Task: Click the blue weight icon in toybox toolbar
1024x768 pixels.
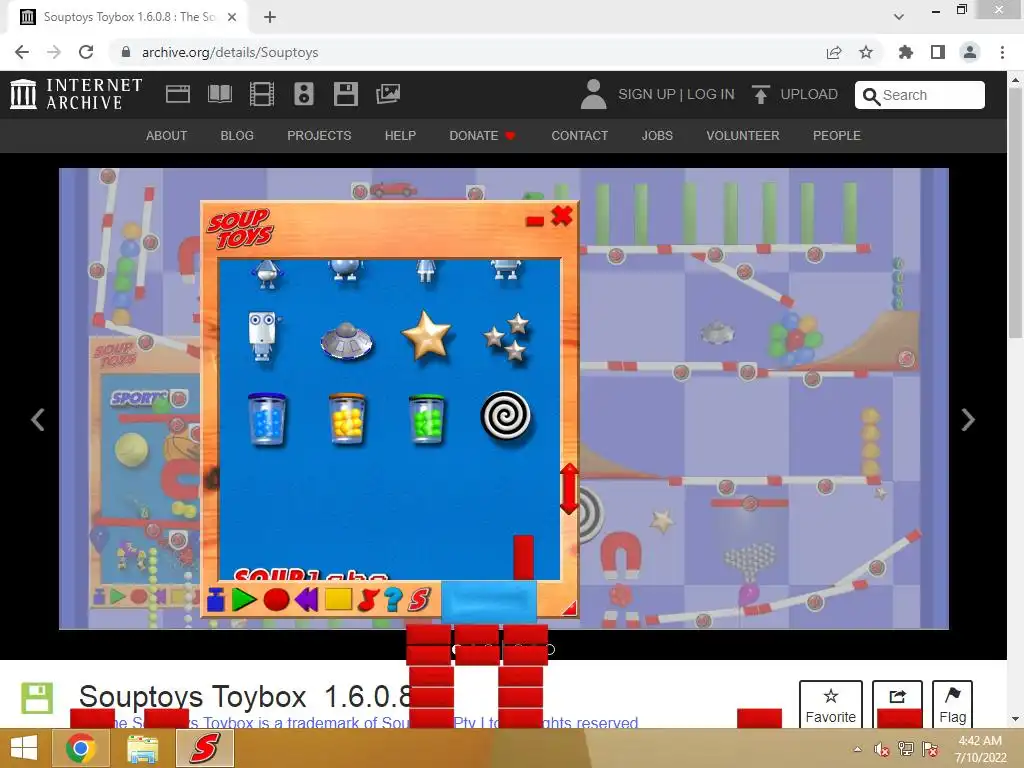Action: tap(216, 600)
